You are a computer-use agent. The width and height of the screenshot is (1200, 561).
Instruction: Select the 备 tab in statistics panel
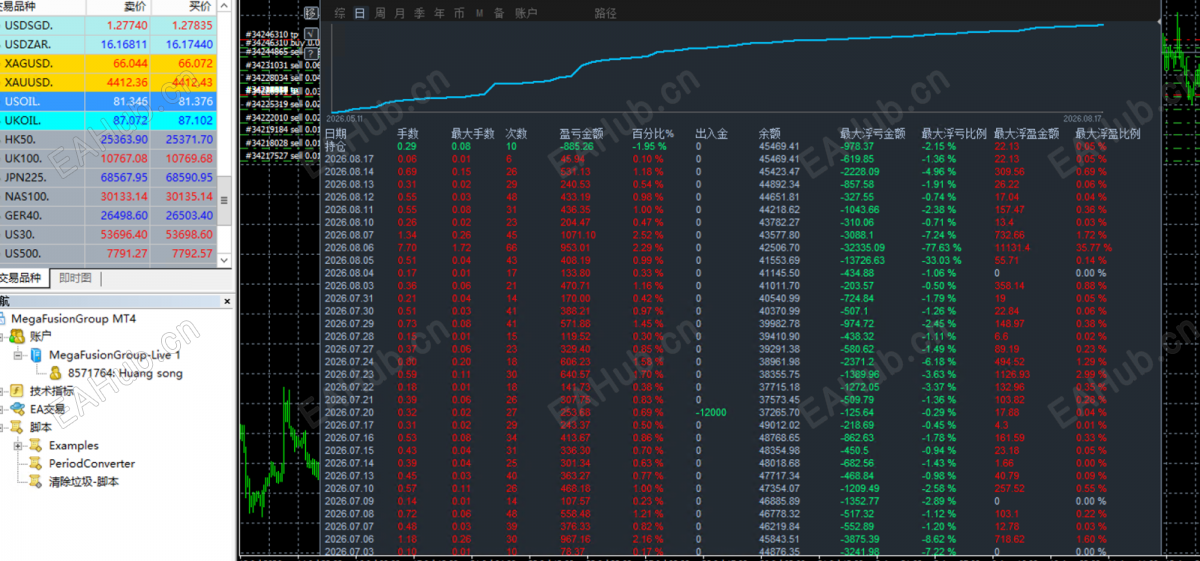pyautogui.click(x=499, y=13)
